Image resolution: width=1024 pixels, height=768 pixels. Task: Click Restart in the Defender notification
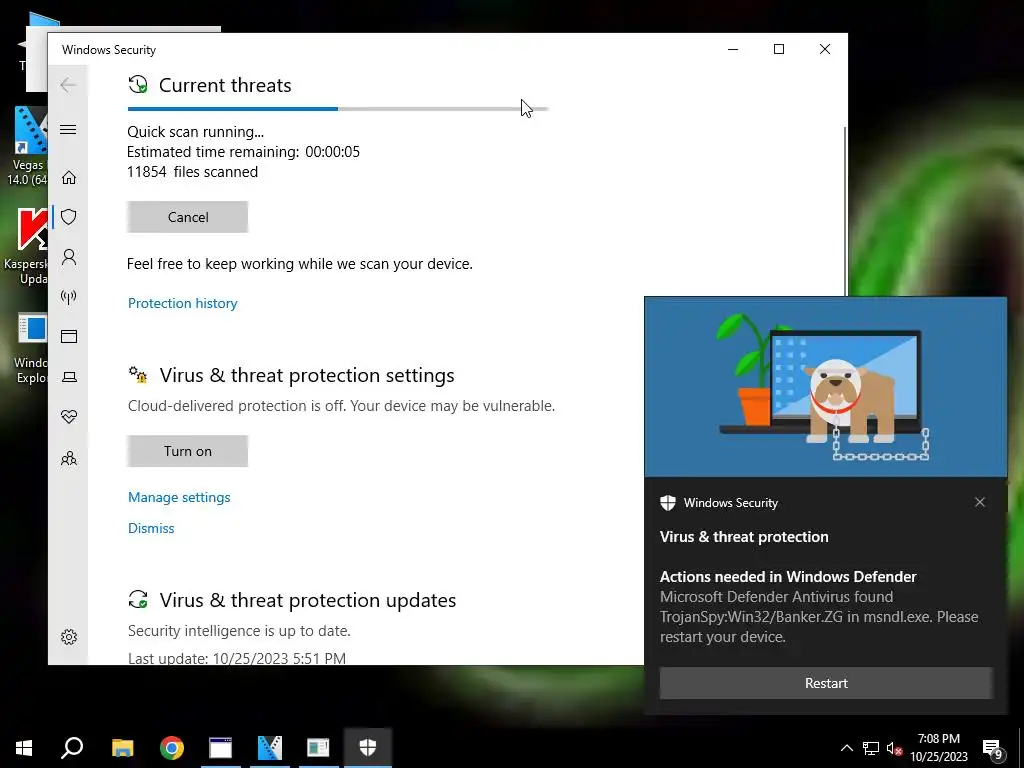point(826,683)
